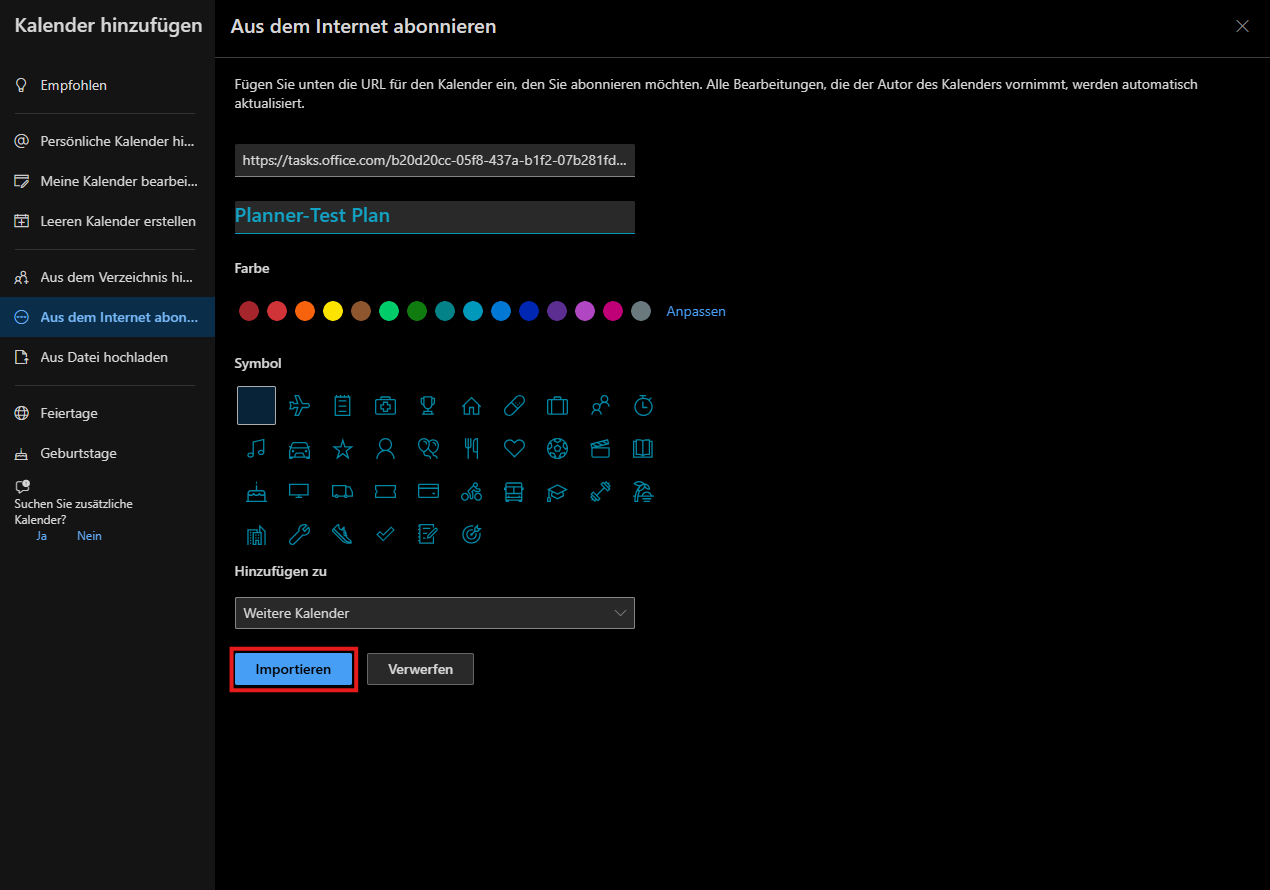Image resolution: width=1270 pixels, height=890 pixels.
Task: Pick the purple color swatch
Action: click(557, 311)
